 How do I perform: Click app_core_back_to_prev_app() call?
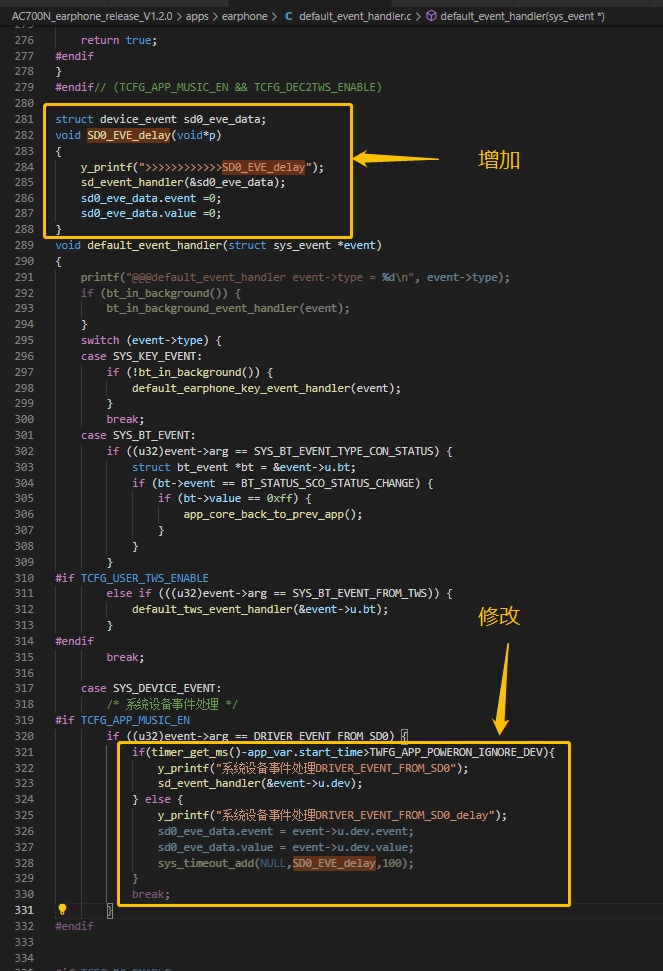(272, 514)
